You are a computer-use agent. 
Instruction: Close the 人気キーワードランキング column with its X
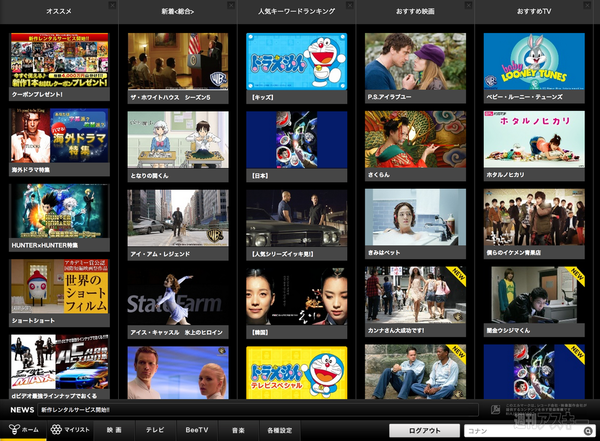coord(349,5)
